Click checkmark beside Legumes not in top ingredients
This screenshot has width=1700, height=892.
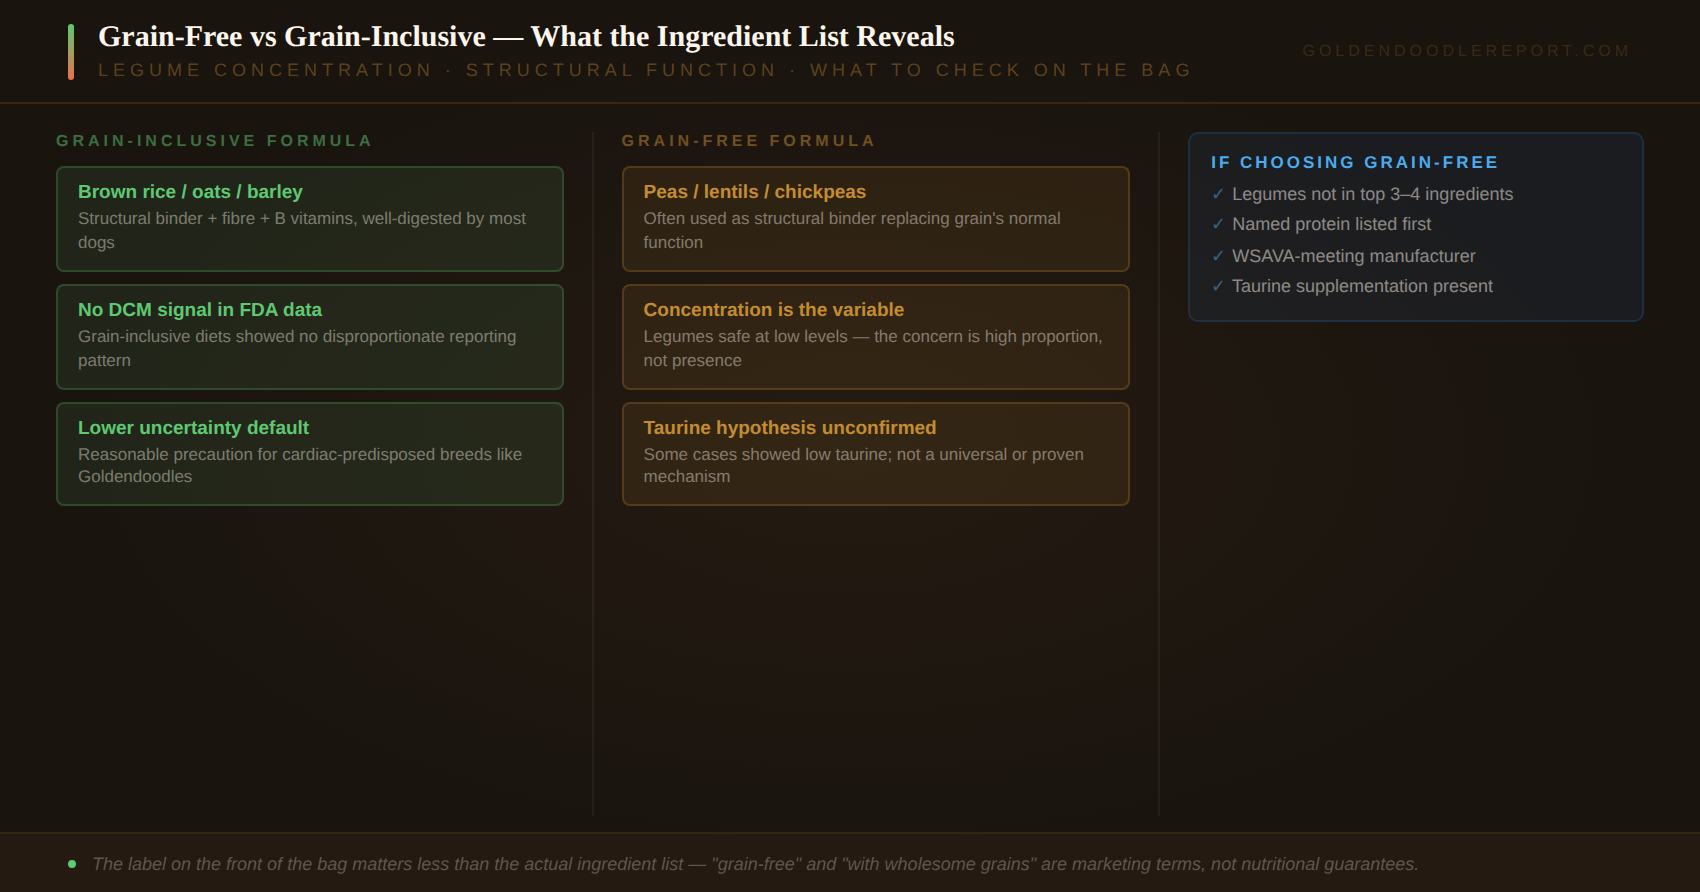1217,194
